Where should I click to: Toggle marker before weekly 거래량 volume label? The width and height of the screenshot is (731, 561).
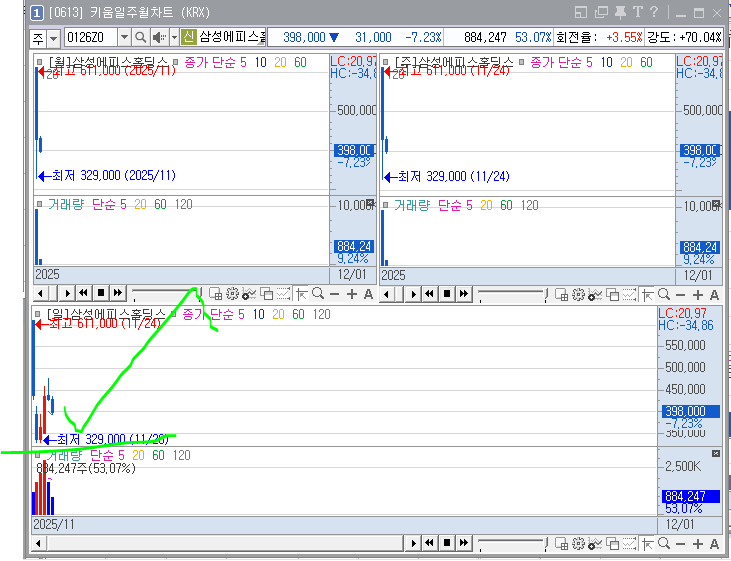click(x=386, y=205)
